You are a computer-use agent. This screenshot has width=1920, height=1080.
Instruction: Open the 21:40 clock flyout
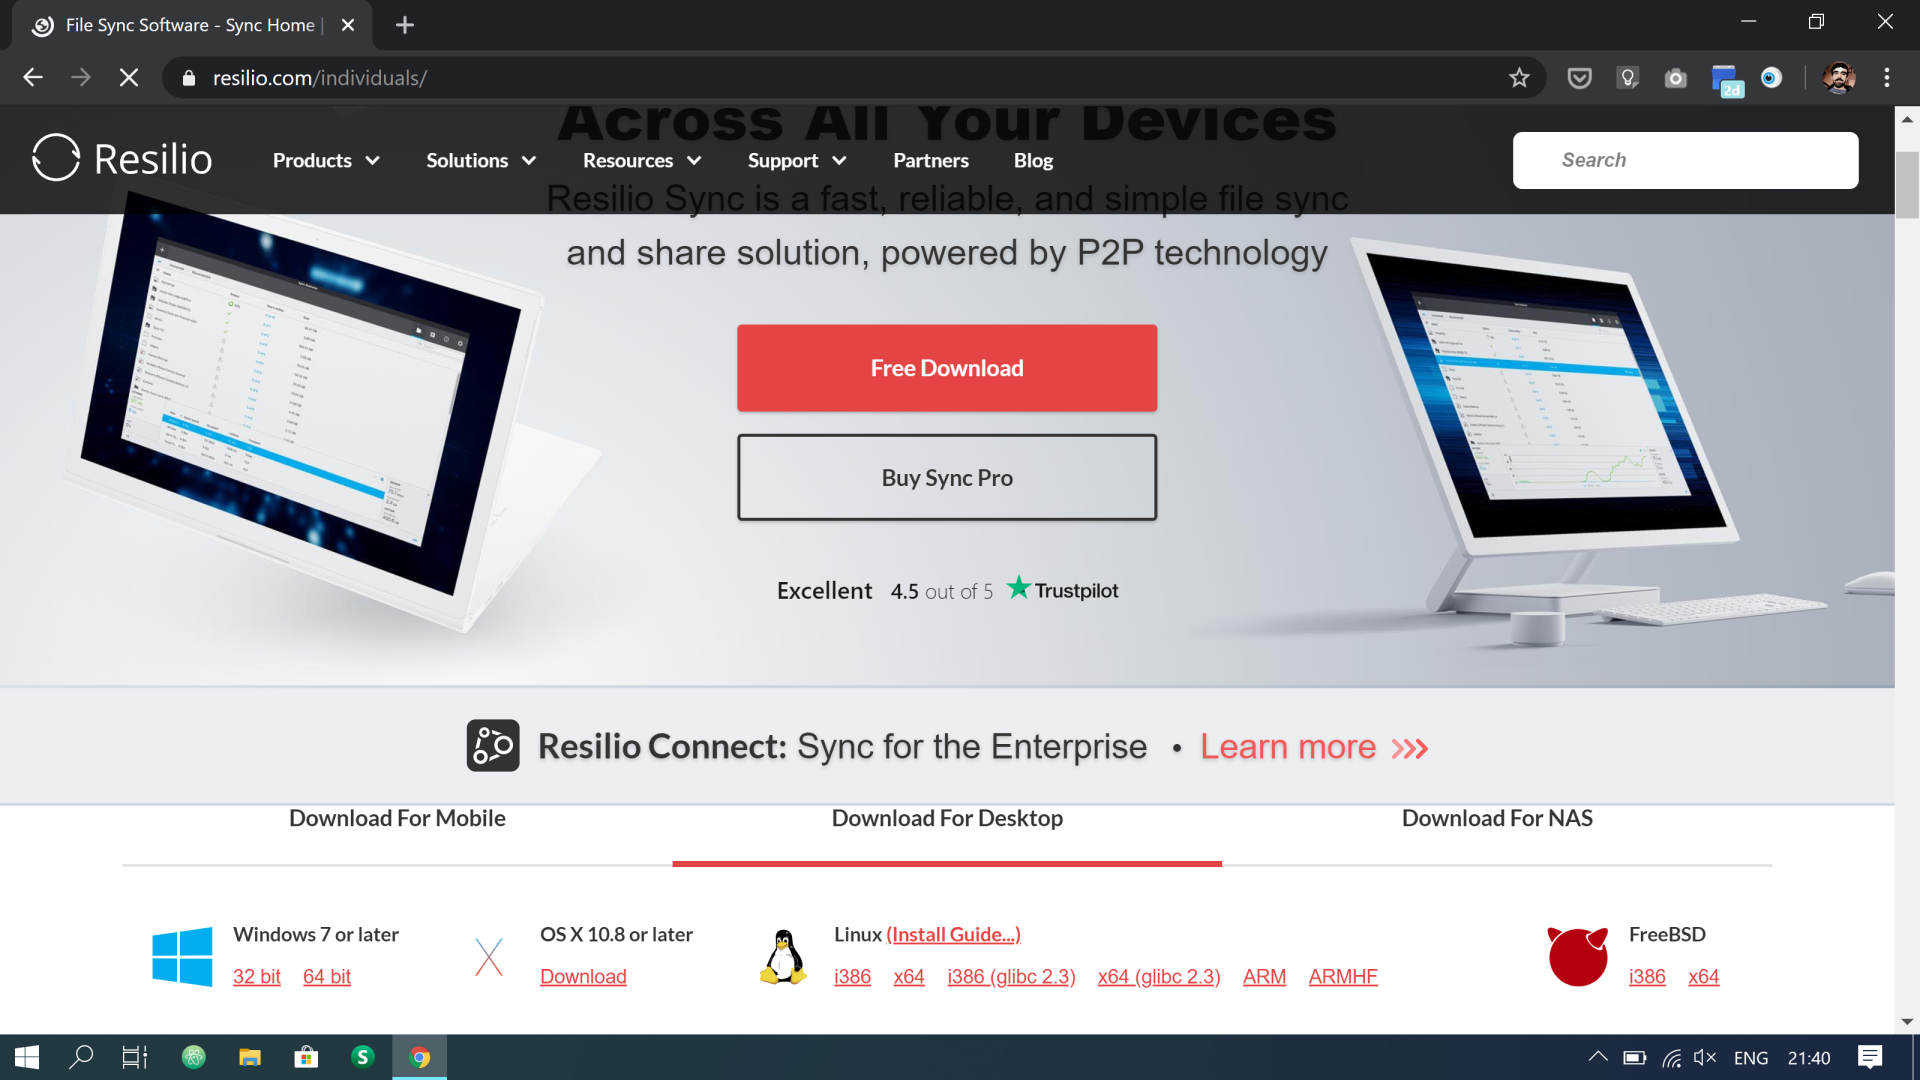1809,1058
